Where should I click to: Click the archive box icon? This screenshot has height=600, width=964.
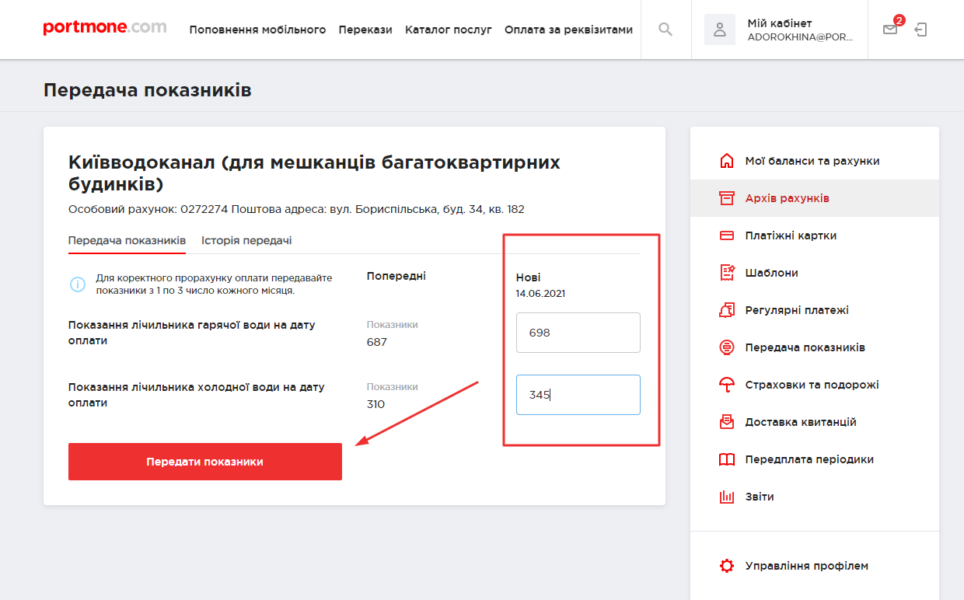727,198
